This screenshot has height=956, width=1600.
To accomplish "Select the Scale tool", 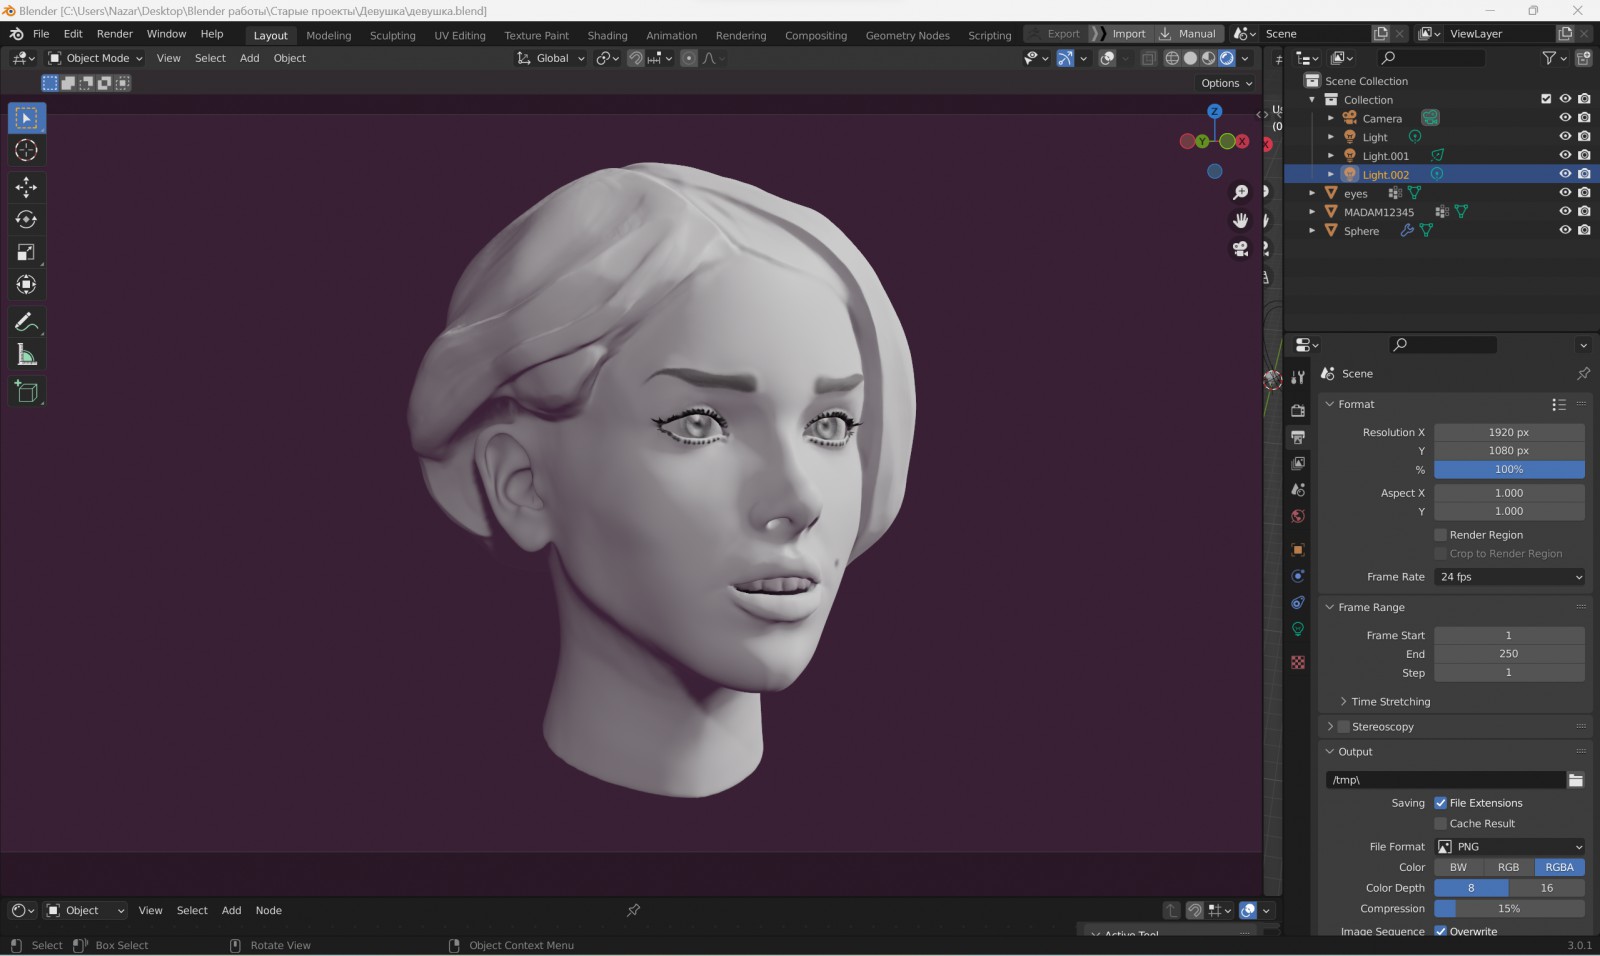I will coord(27,253).
